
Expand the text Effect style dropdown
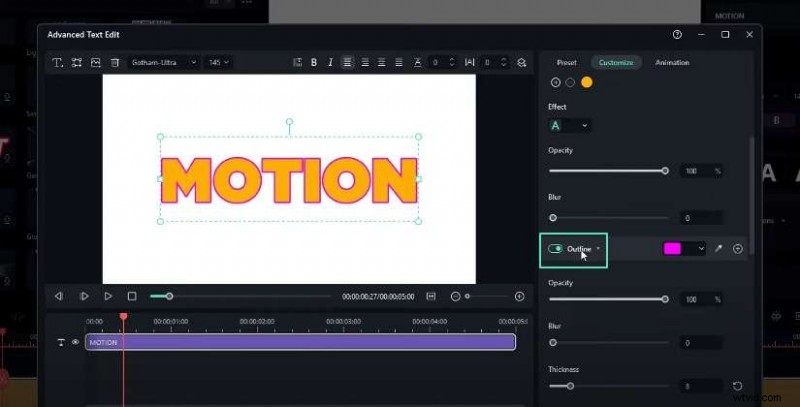pos(569,125)
